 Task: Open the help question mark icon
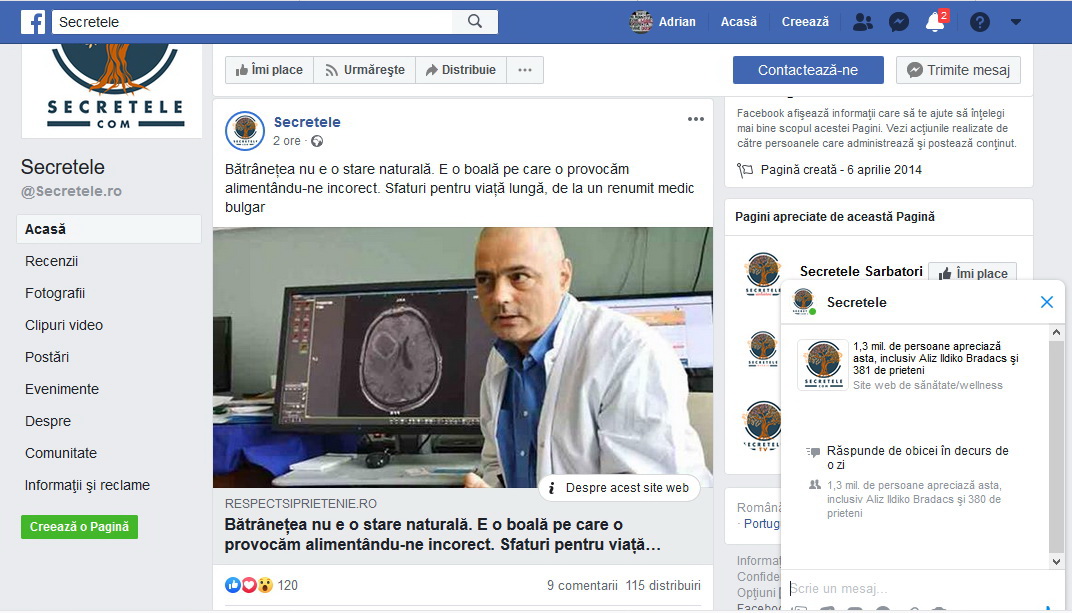pos(980,22)
